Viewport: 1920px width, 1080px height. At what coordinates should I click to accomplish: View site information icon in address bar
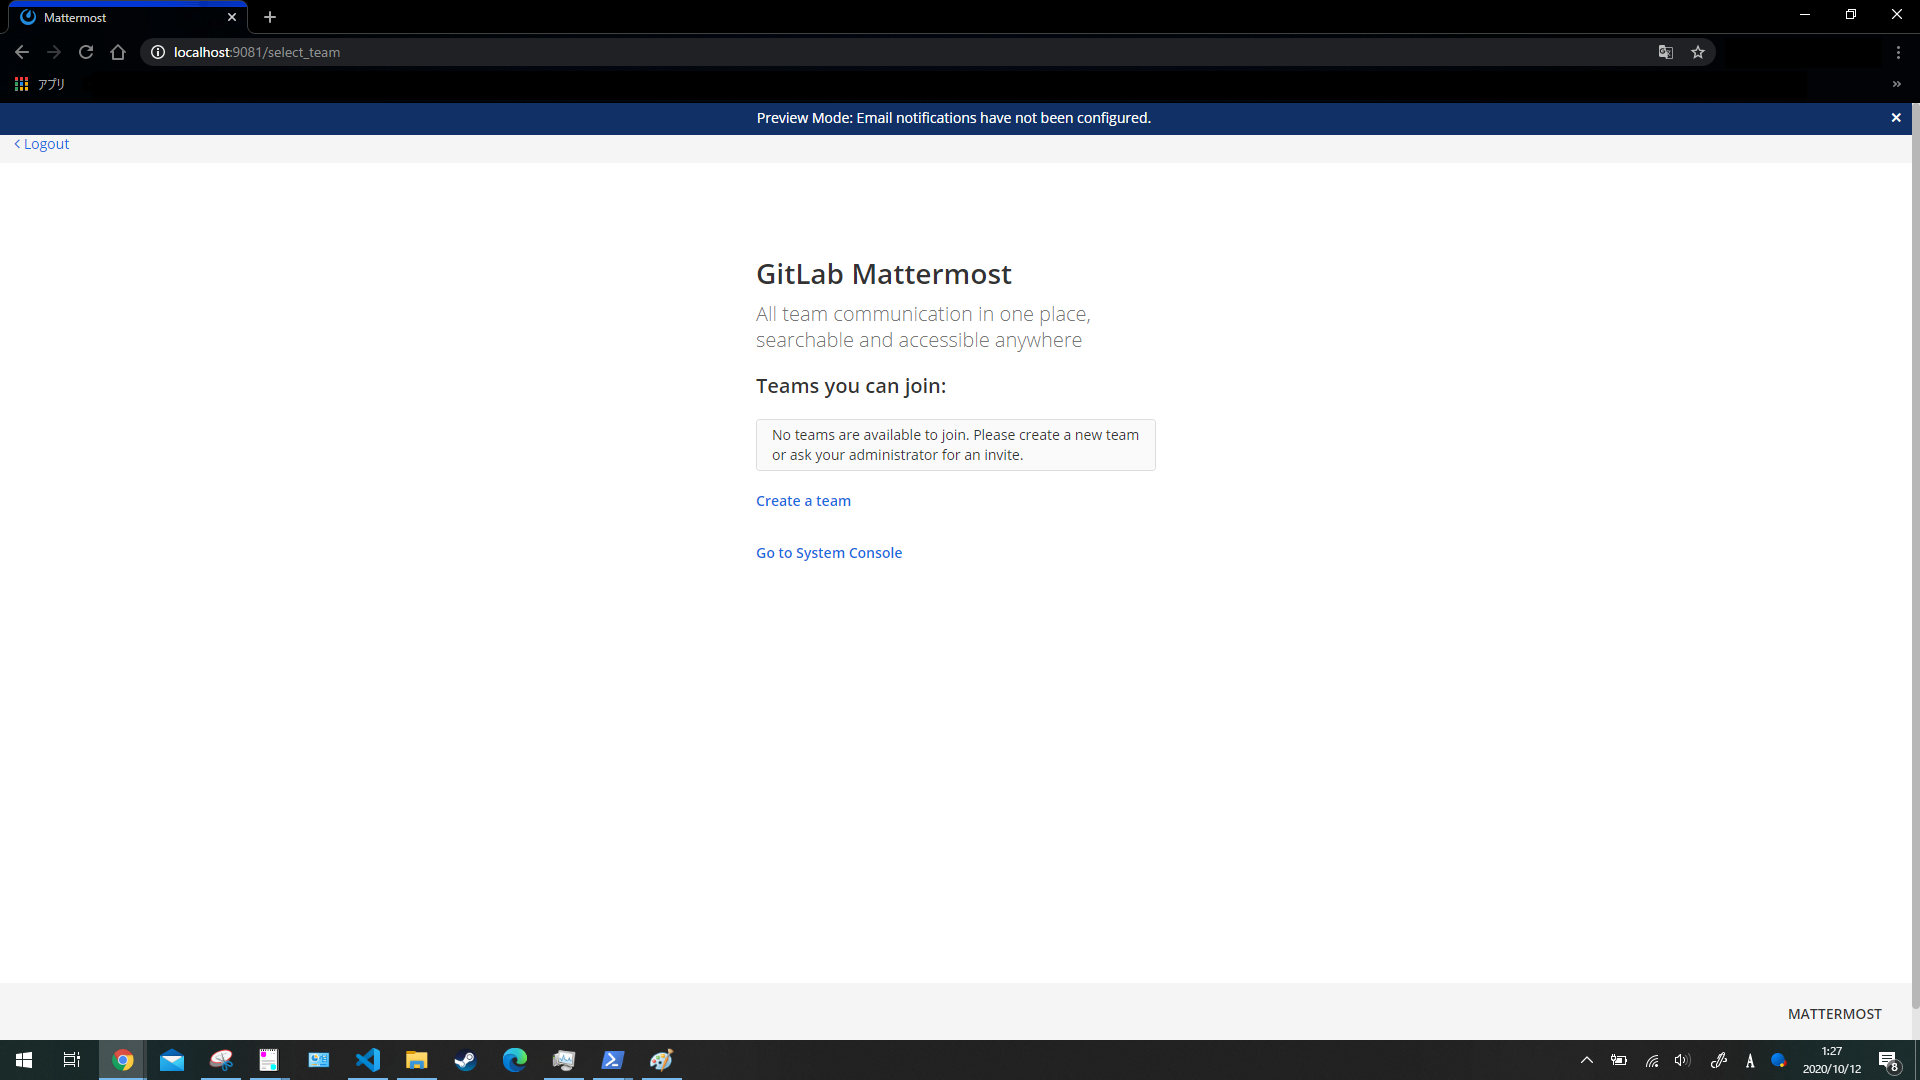pos(158,52)
